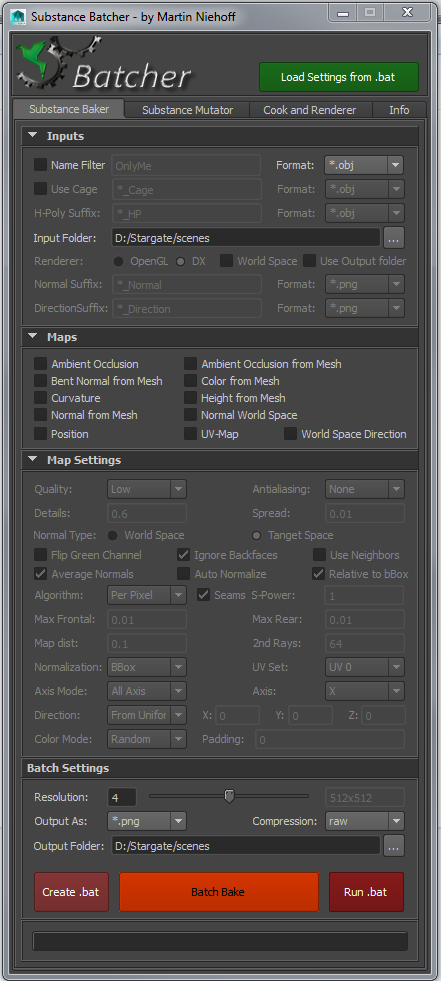Toggle the World Space Direction checkbox
Image resolution: width=441 pixels, height=981 pixels.
tap(290, 434)
